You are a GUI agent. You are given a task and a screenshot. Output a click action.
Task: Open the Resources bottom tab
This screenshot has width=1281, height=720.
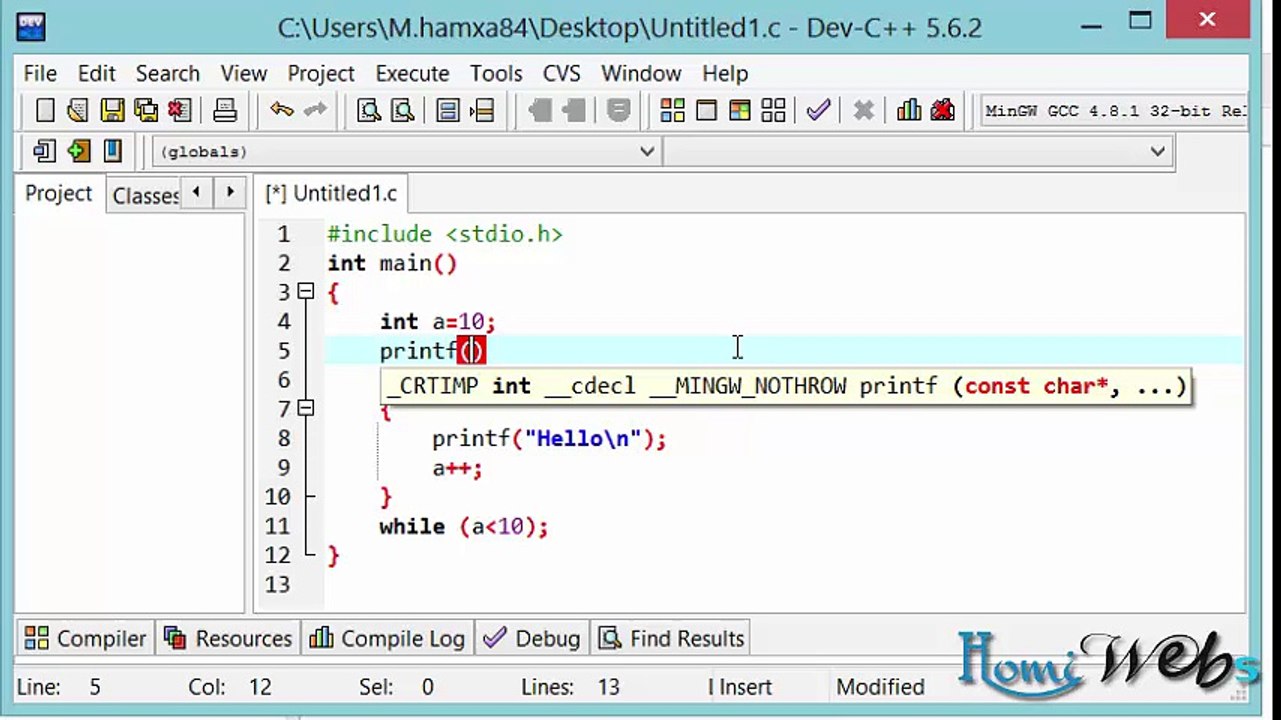pos(228,638)
